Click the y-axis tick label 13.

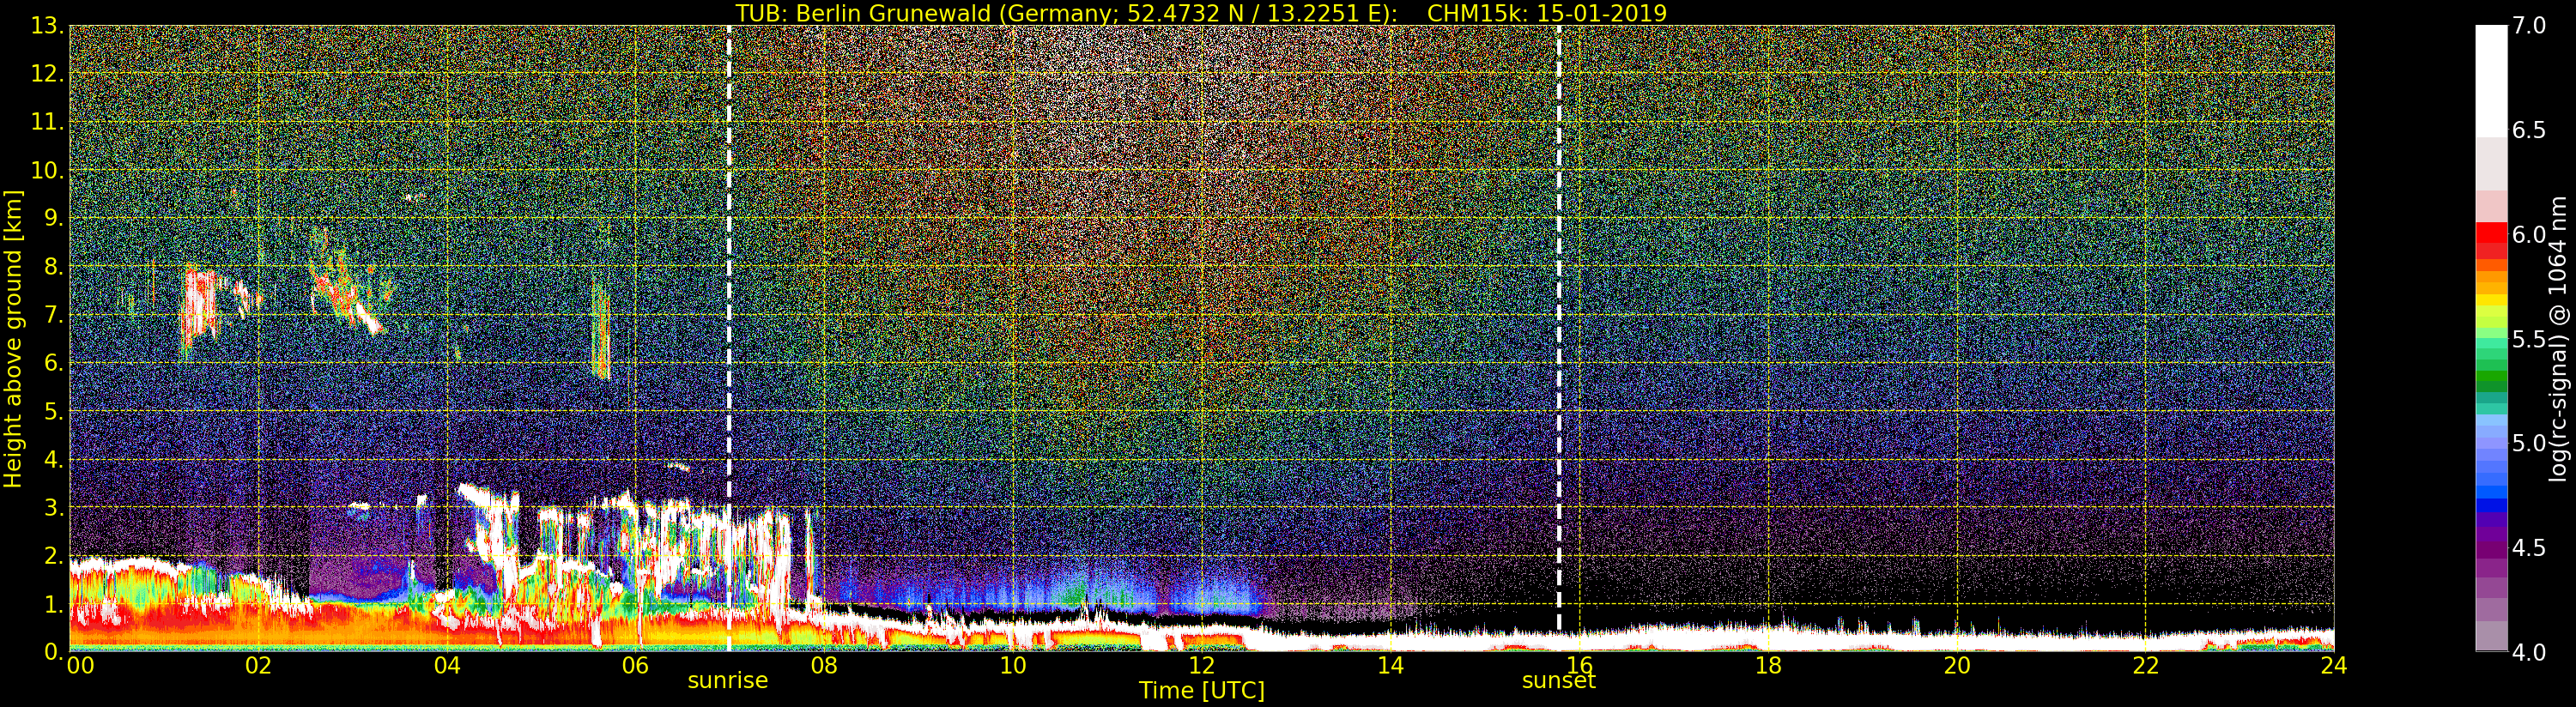point(47,26)
